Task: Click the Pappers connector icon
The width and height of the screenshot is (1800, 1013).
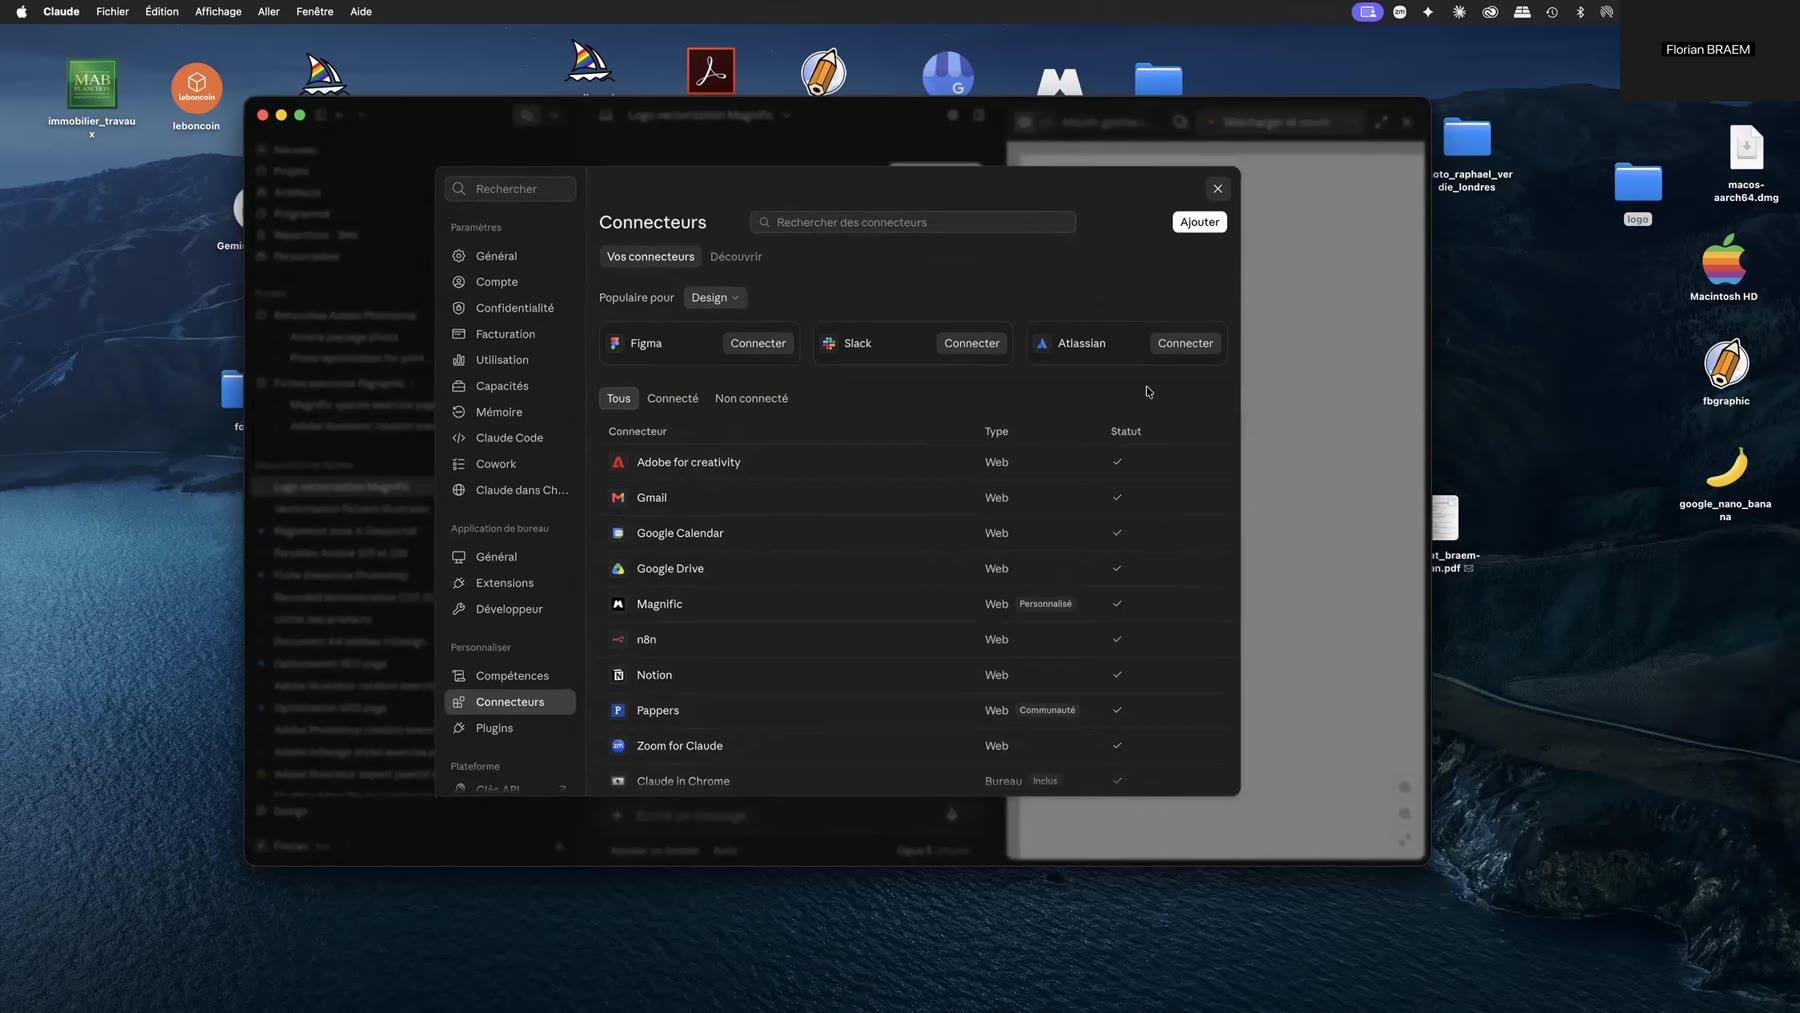Action: click(618, 711)
